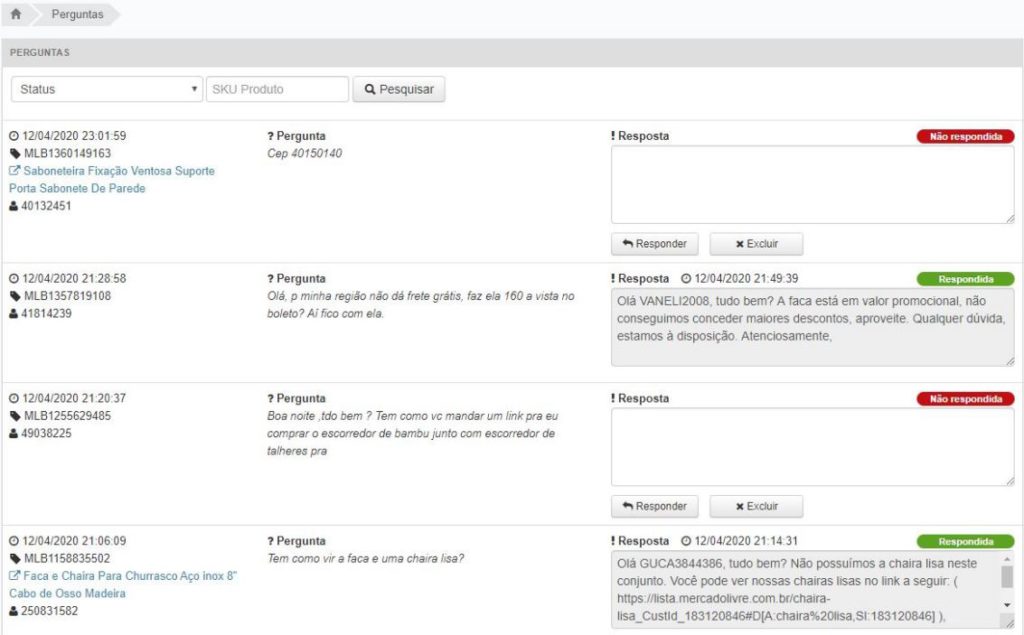Expand the Status dropdown filter
Screen dimensions: 1024x635
pos(107,89)
